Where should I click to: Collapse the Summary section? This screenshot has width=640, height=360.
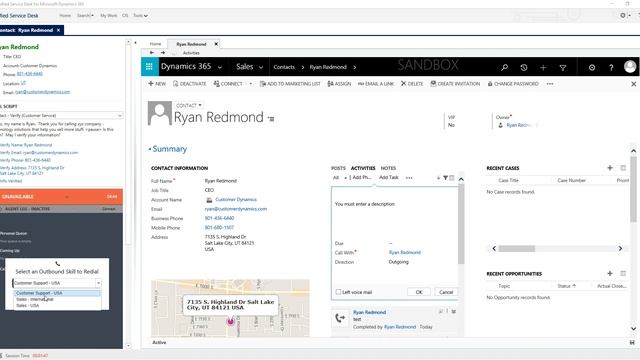click(168, 149)
